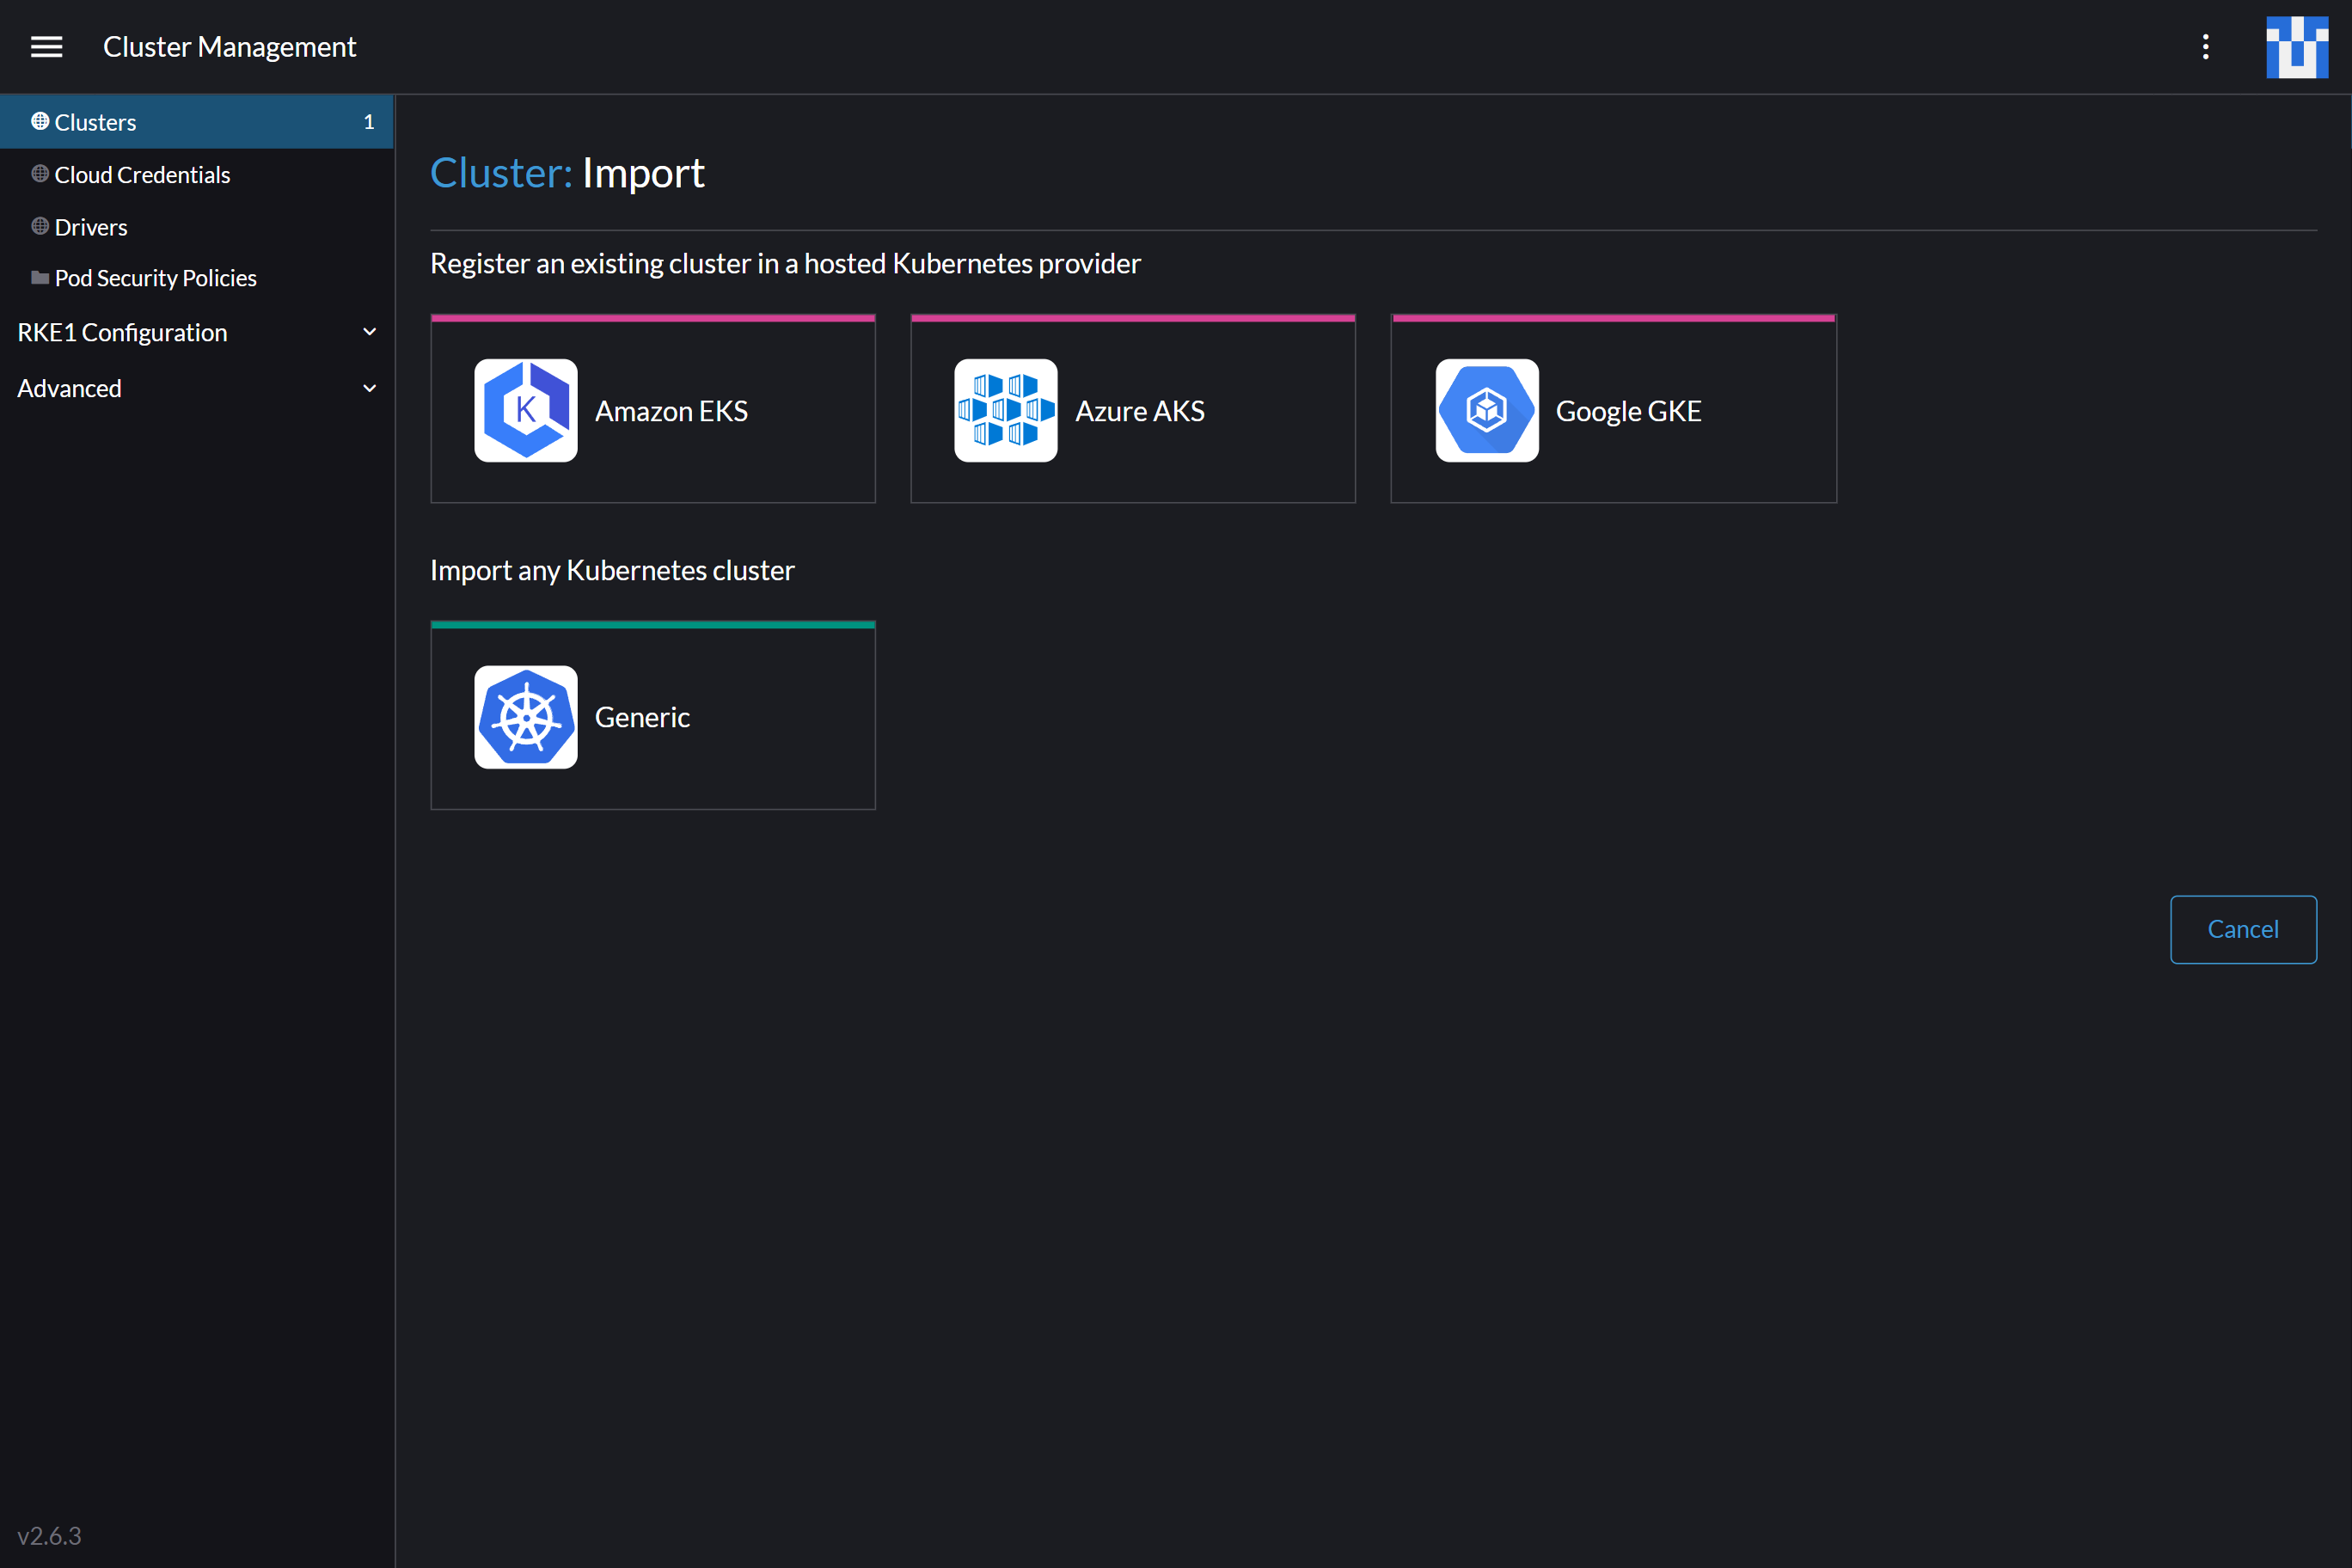The width and height of the screenshot is (2352, 1568).
Task: Open the hamburger navigation menu
Action: [x=46, y=46]
